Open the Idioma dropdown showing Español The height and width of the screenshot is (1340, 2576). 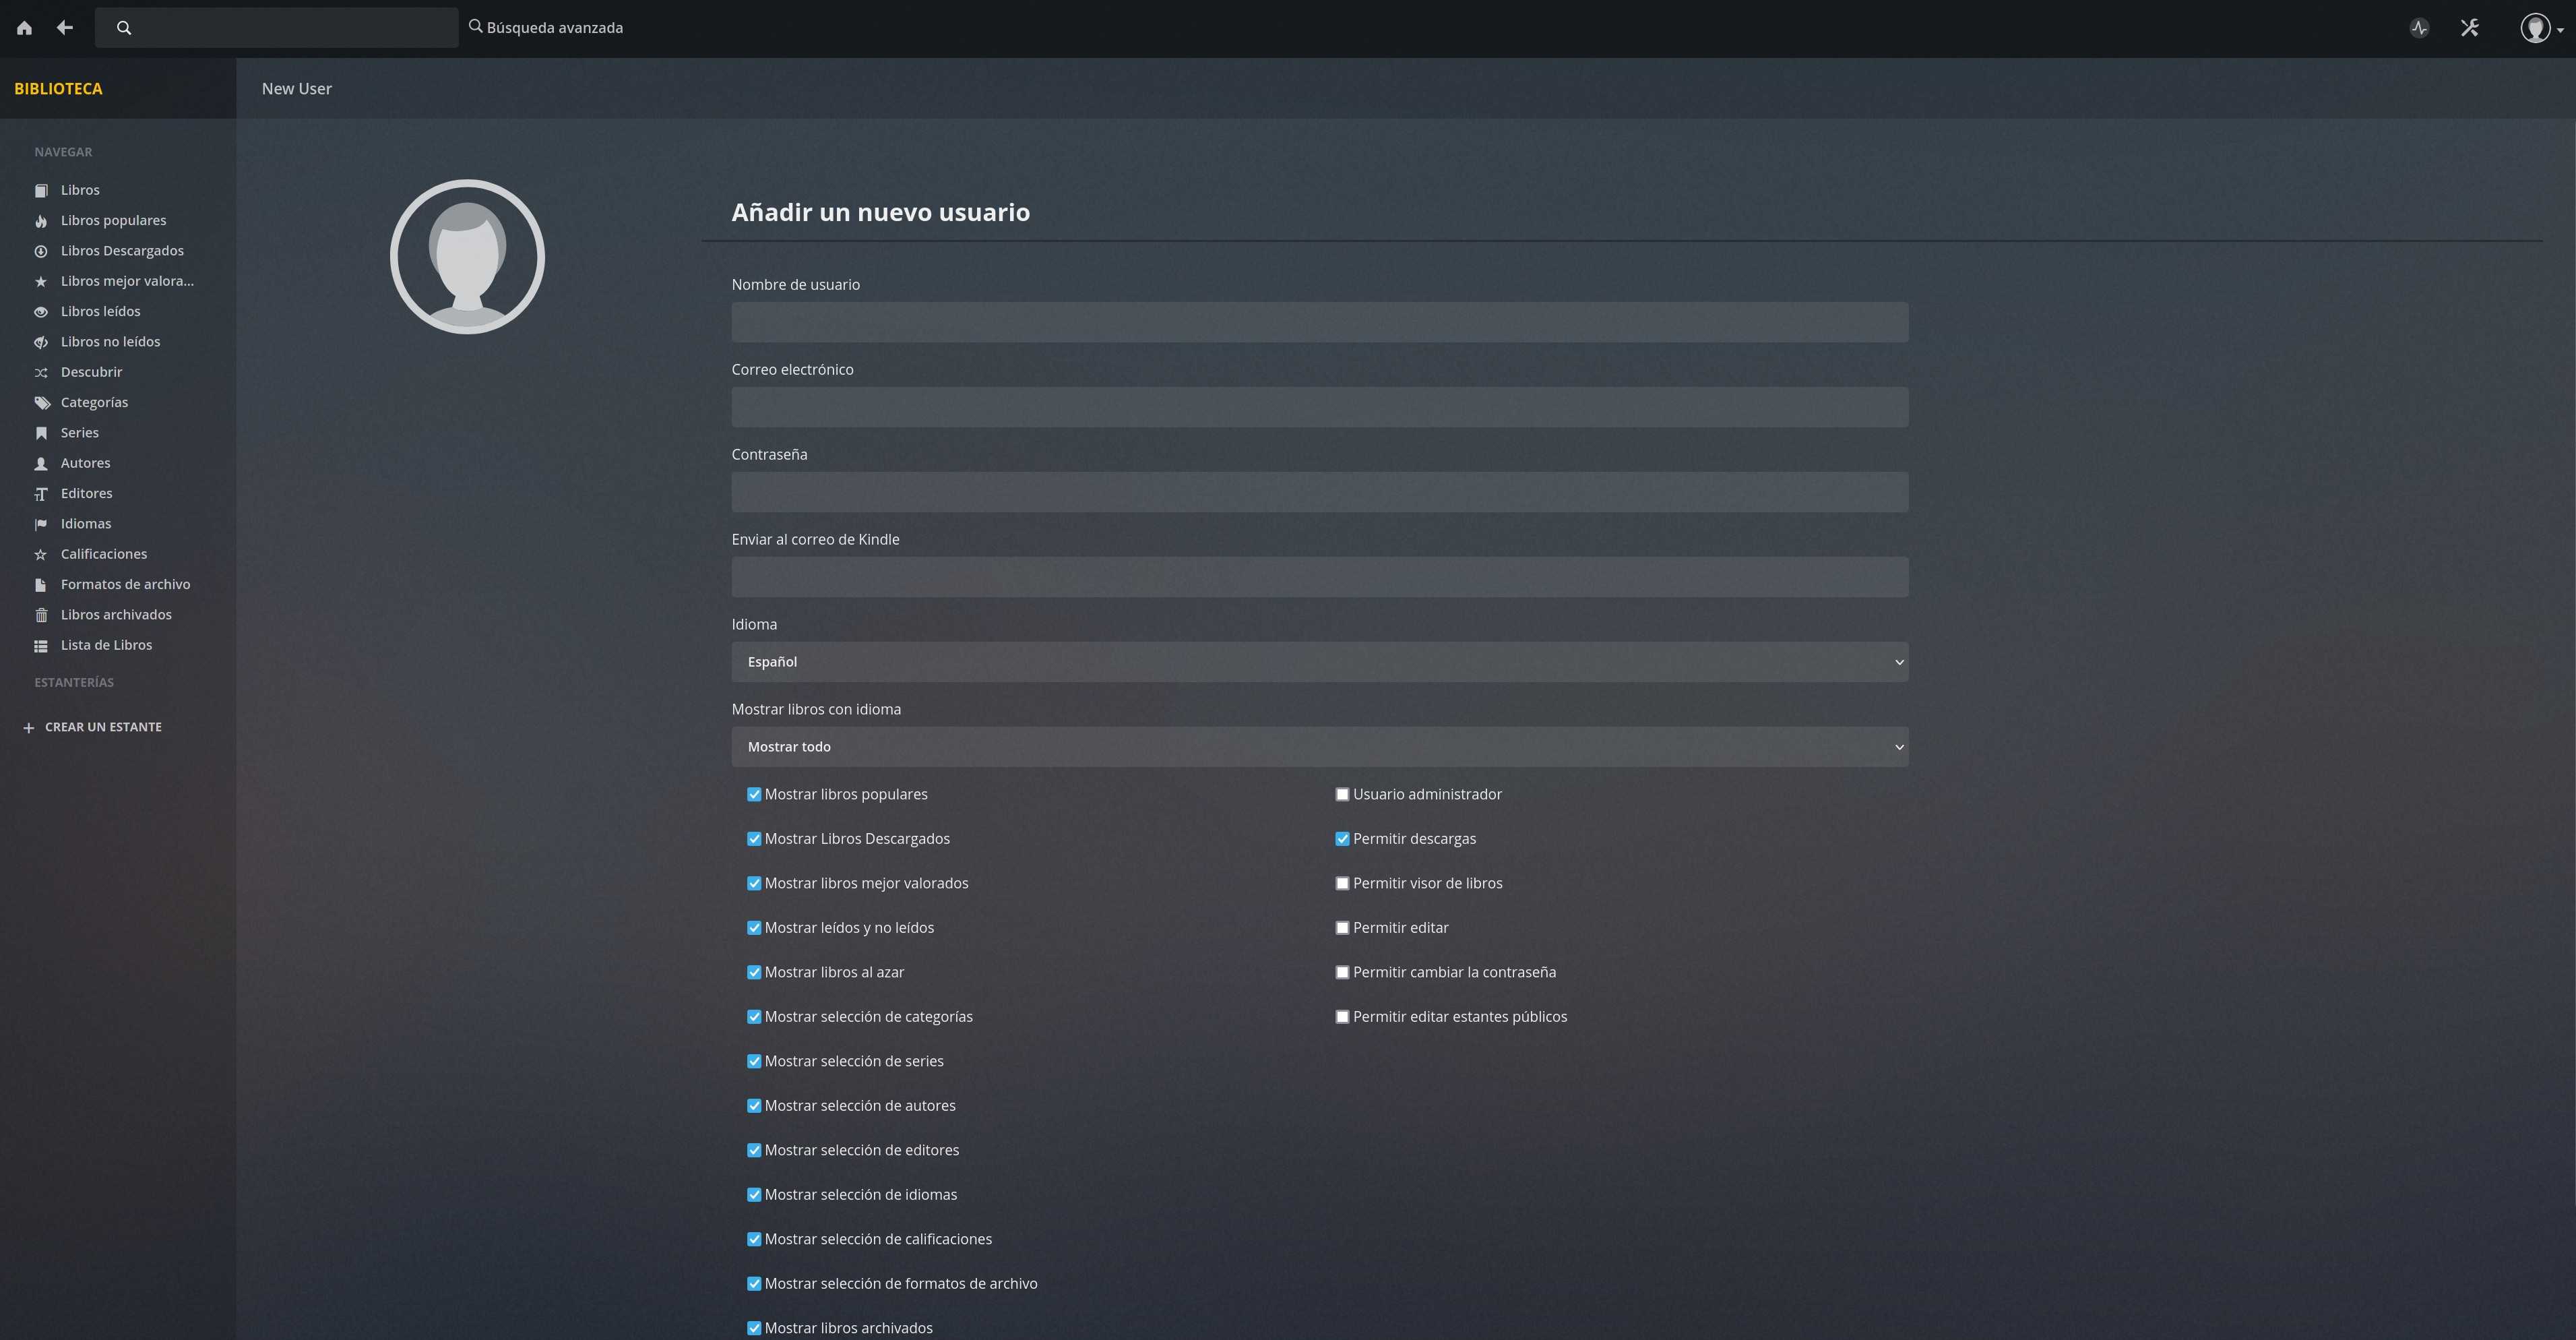pos(1319,662)
